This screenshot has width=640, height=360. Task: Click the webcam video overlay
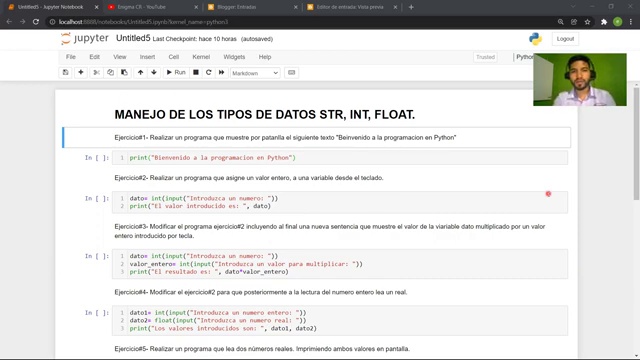(x=580, y=80)
